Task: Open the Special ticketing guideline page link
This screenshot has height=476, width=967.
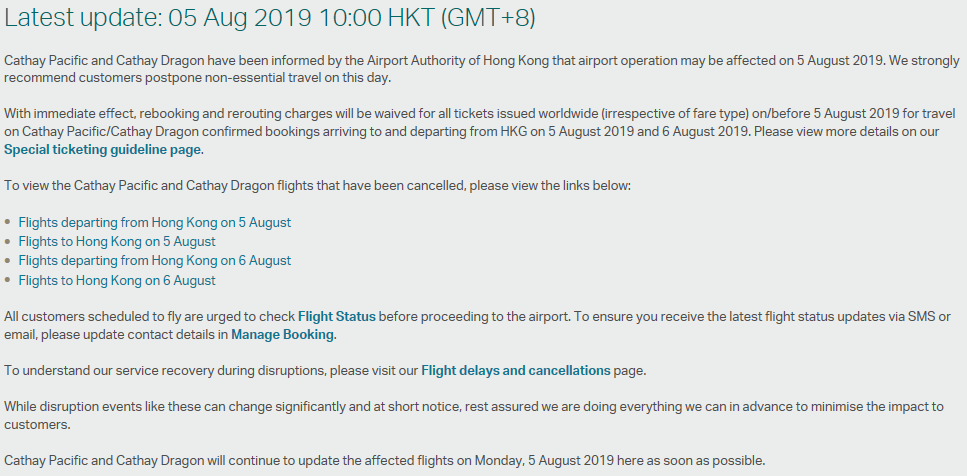Action: tap(102, 149)
